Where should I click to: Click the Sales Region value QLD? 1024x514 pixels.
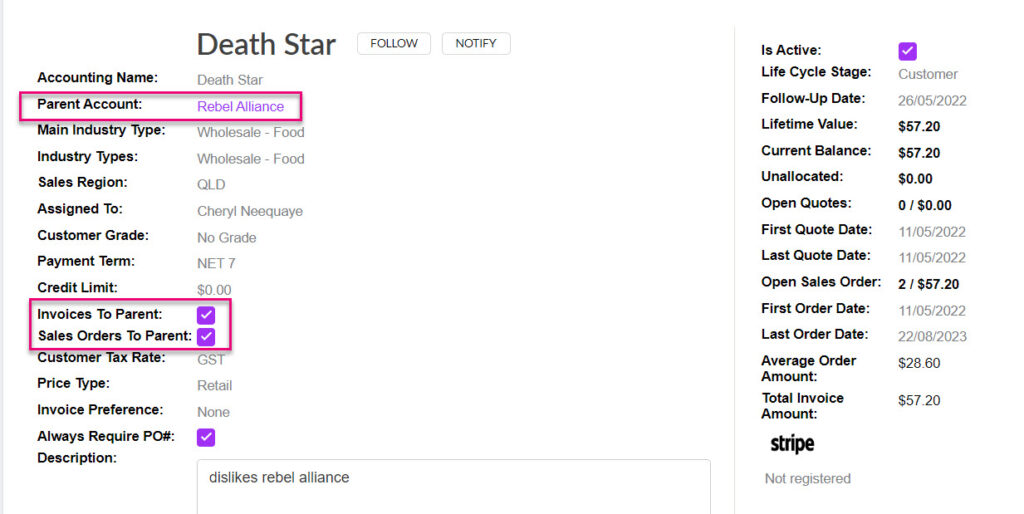[211, 185]
